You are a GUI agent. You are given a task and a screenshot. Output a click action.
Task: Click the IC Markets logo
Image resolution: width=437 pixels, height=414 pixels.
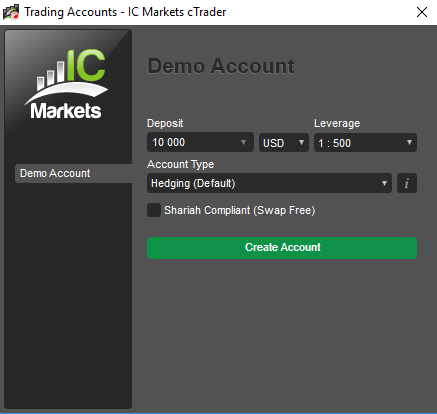click(x=66, y=84)
